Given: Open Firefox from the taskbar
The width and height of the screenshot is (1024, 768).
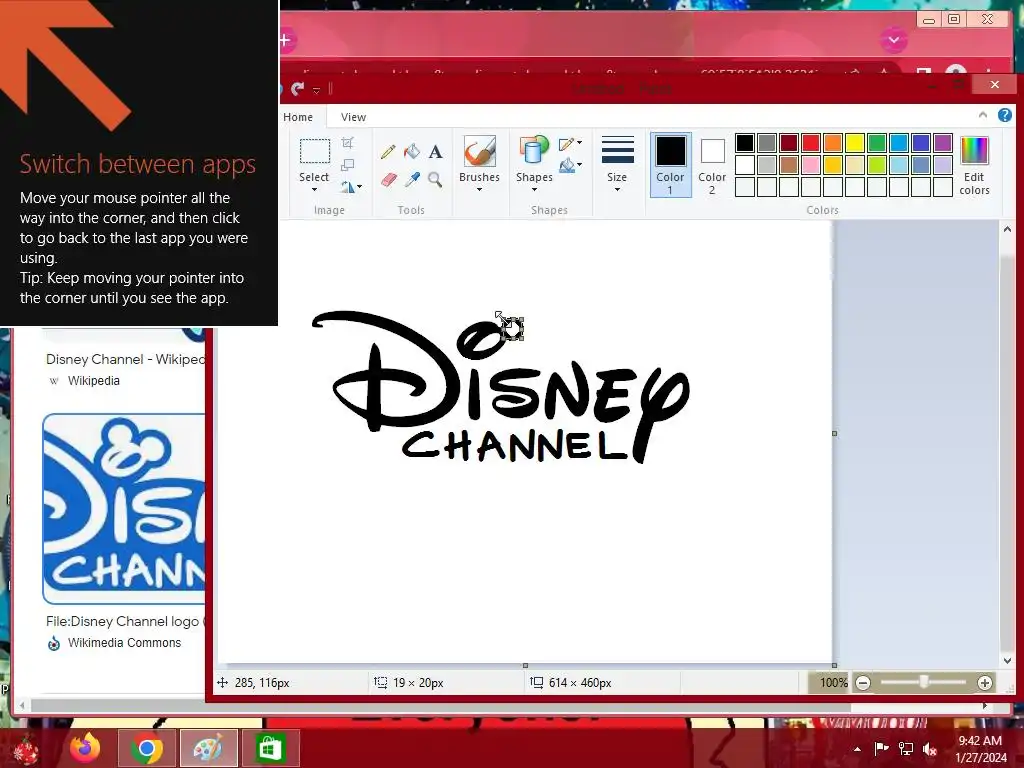Looking at the screenshot, I should [86, 748].
